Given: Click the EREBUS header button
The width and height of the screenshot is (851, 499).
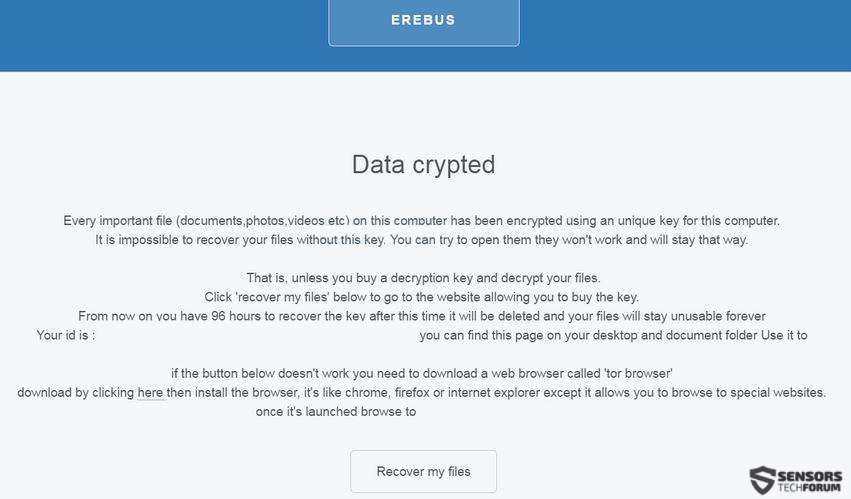Looking at the screenshot, I should click(x=423, y=21).
